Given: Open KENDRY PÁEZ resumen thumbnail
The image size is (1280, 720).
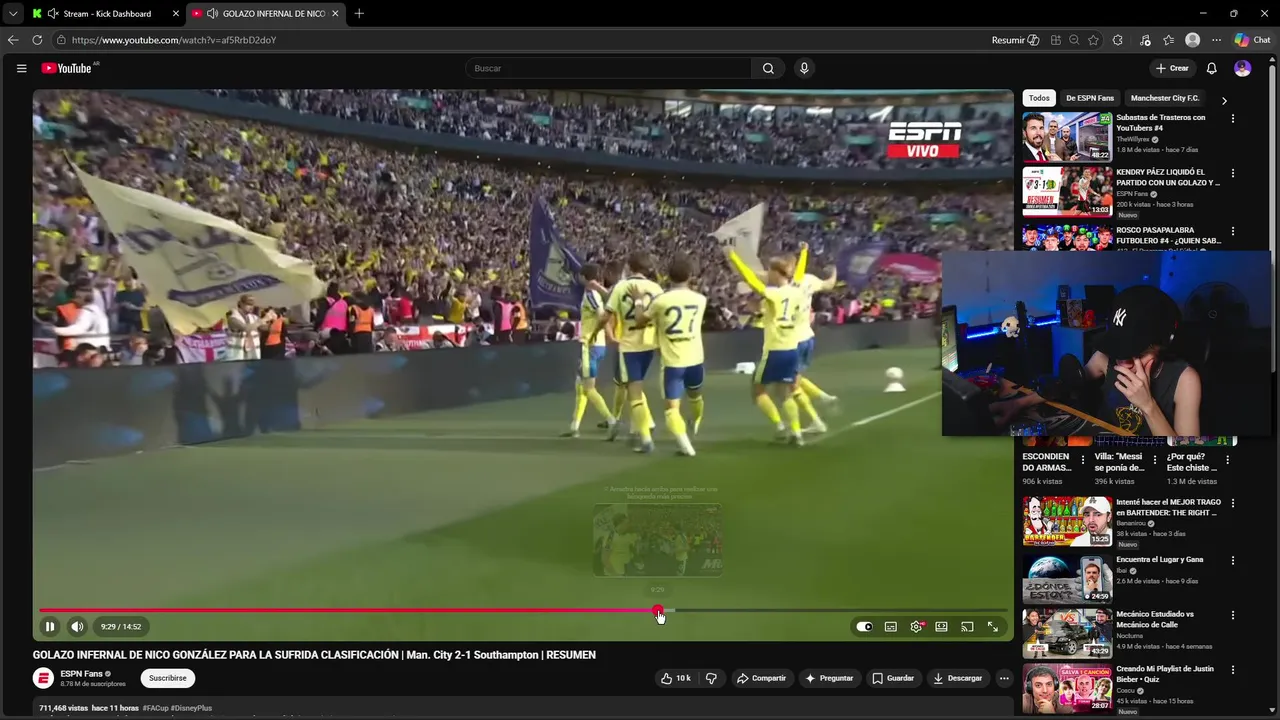Looking at the screenshot, I should (1067, 191).
